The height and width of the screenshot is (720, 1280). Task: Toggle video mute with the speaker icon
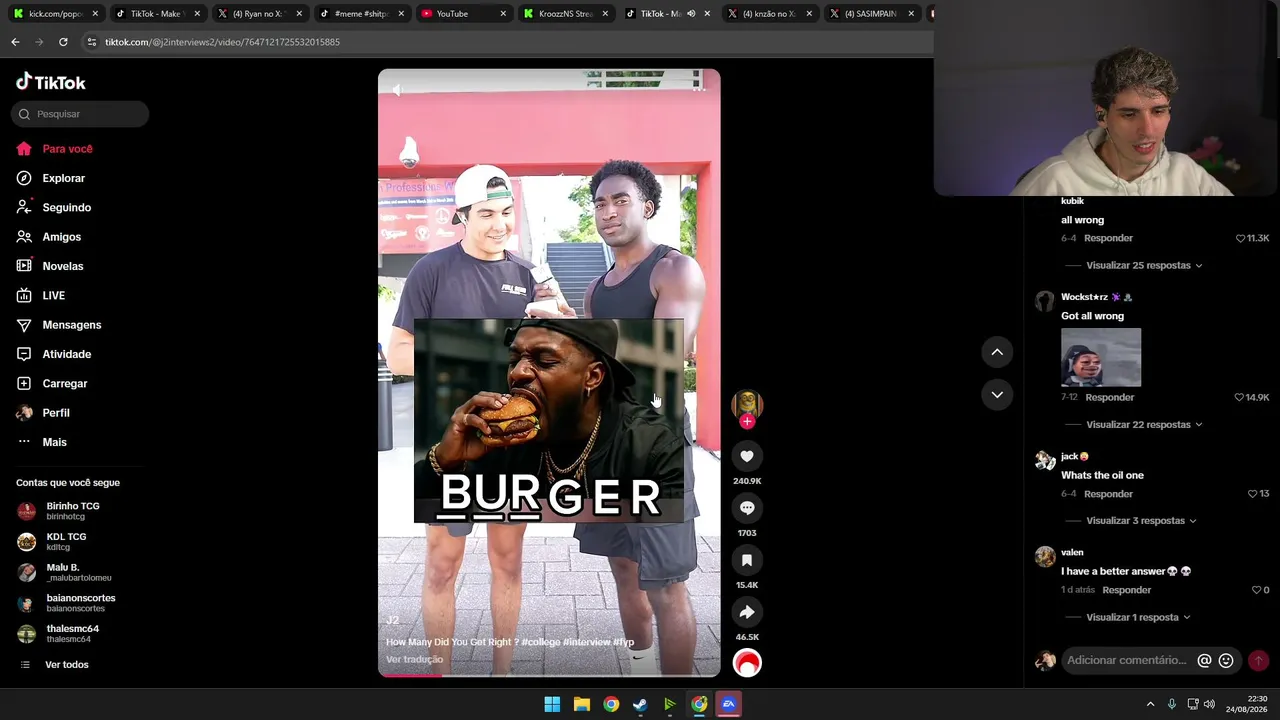pyautogui.click(x=397, y=90)
